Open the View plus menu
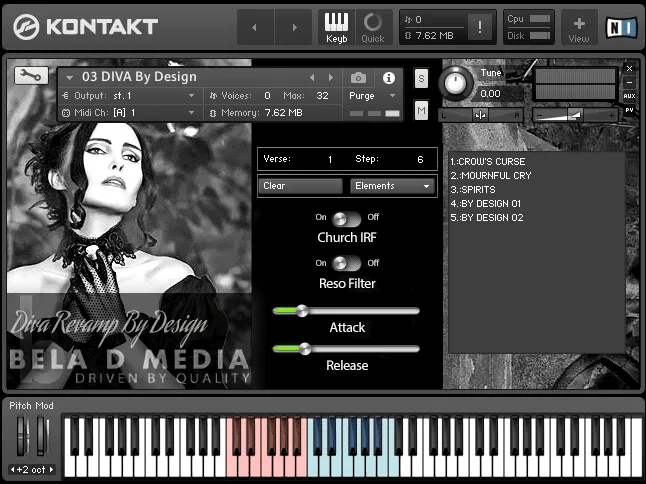Screen dimensions: 646x484 click(x=579, y=29)
